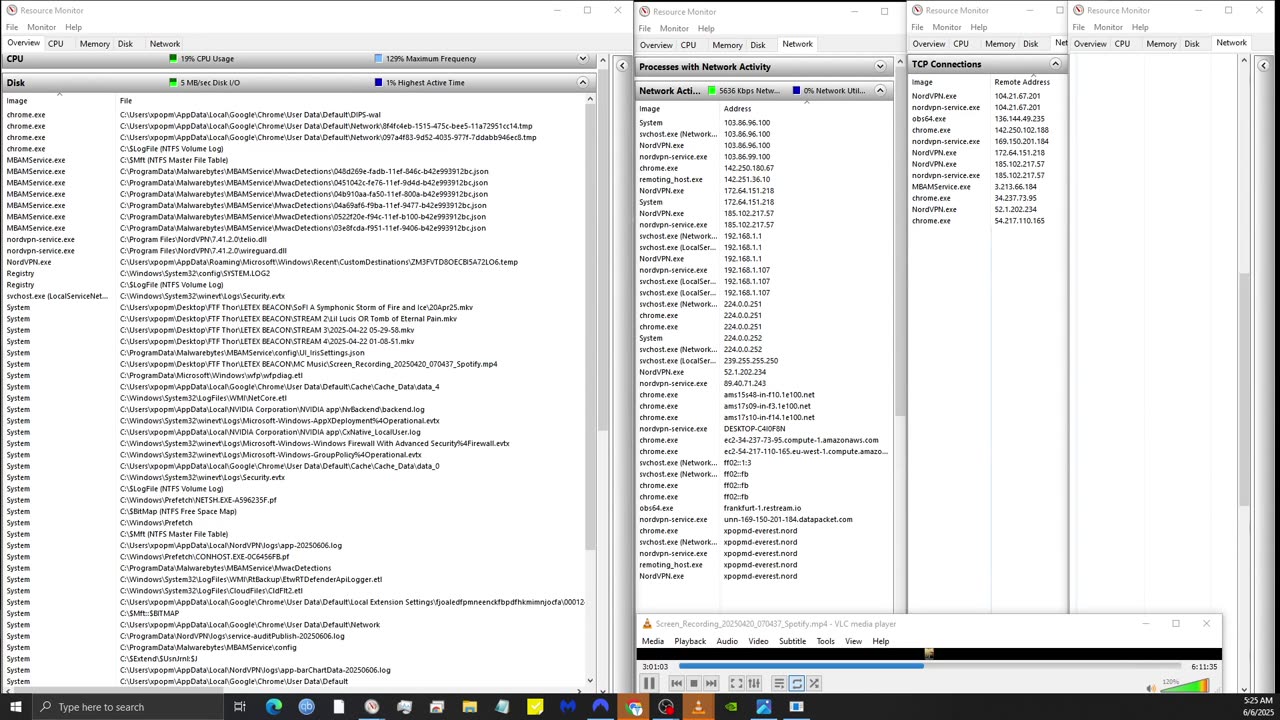The image size is (1280, 720).
Task: Show the VLC playlist
Action: click(x=779, y=684)
